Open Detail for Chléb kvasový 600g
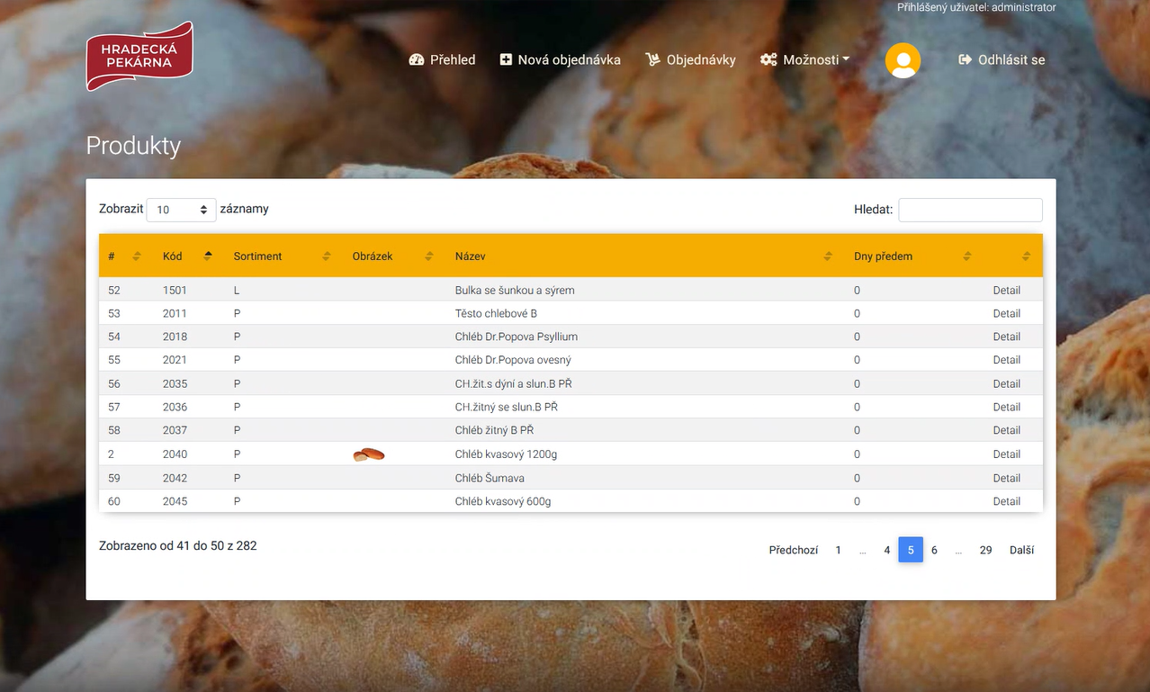The width and height of the screenshot is (1150, 692). tap(1006, 501)
